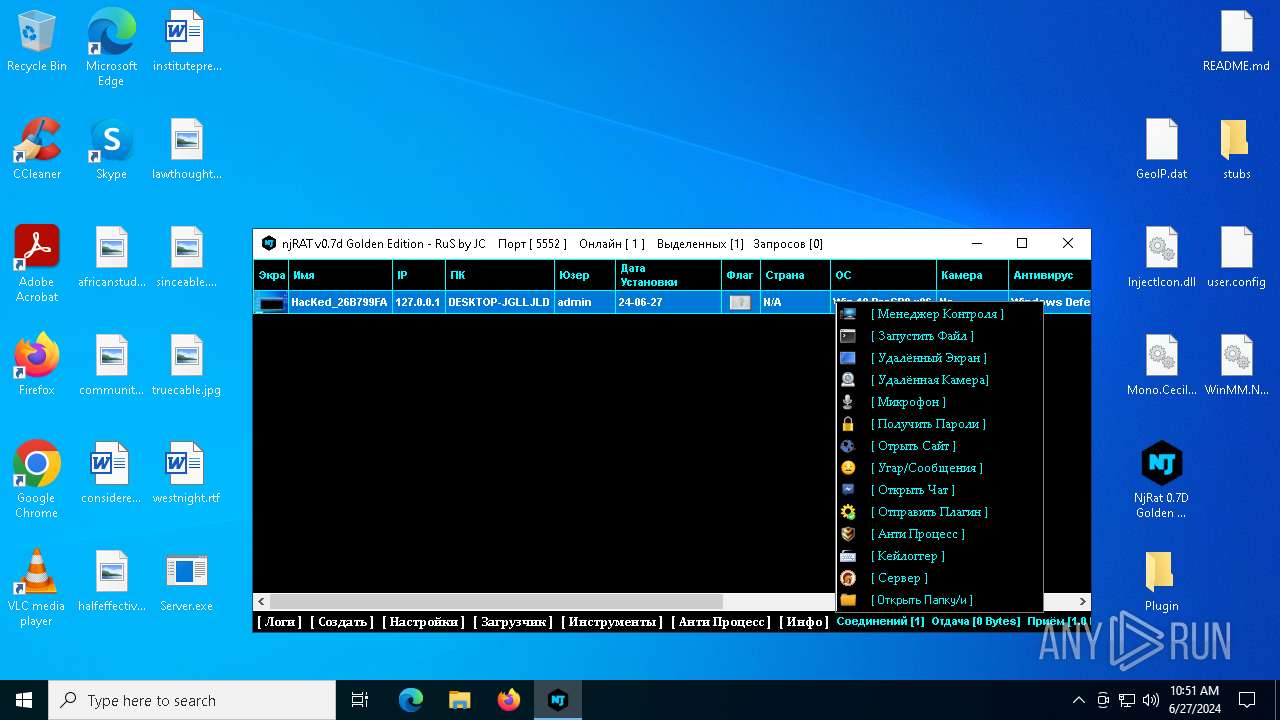Click the Страна column header
Screen dimensions: 1280x720
pos(795,275)
